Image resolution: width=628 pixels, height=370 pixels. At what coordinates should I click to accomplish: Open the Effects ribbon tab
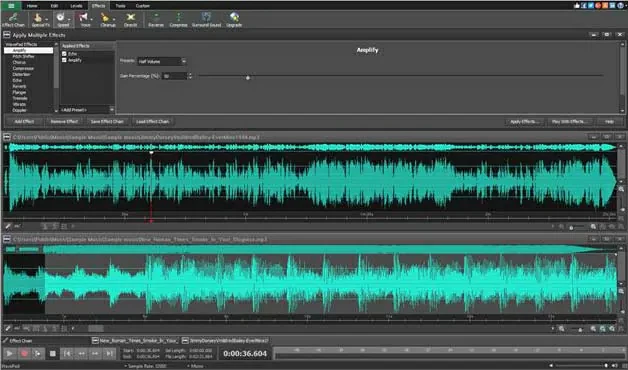click(x=98, y=6)
